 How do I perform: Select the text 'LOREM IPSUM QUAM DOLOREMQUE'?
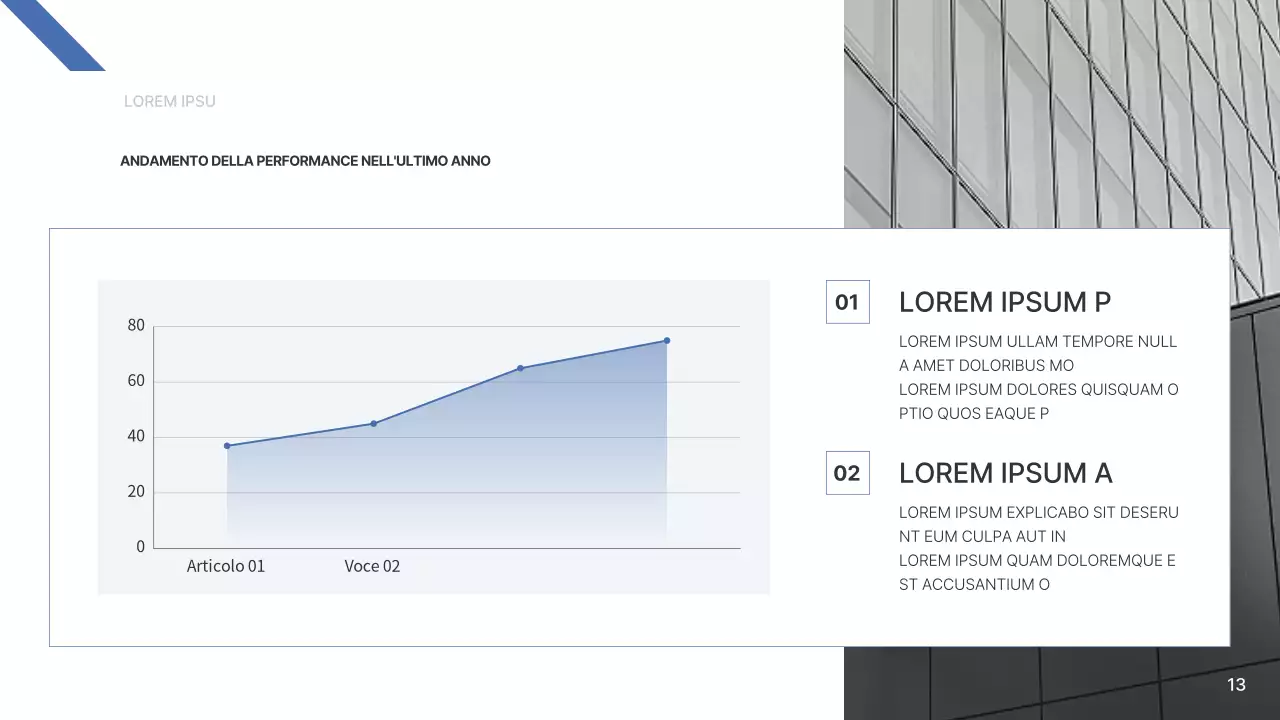[1036, 561]
